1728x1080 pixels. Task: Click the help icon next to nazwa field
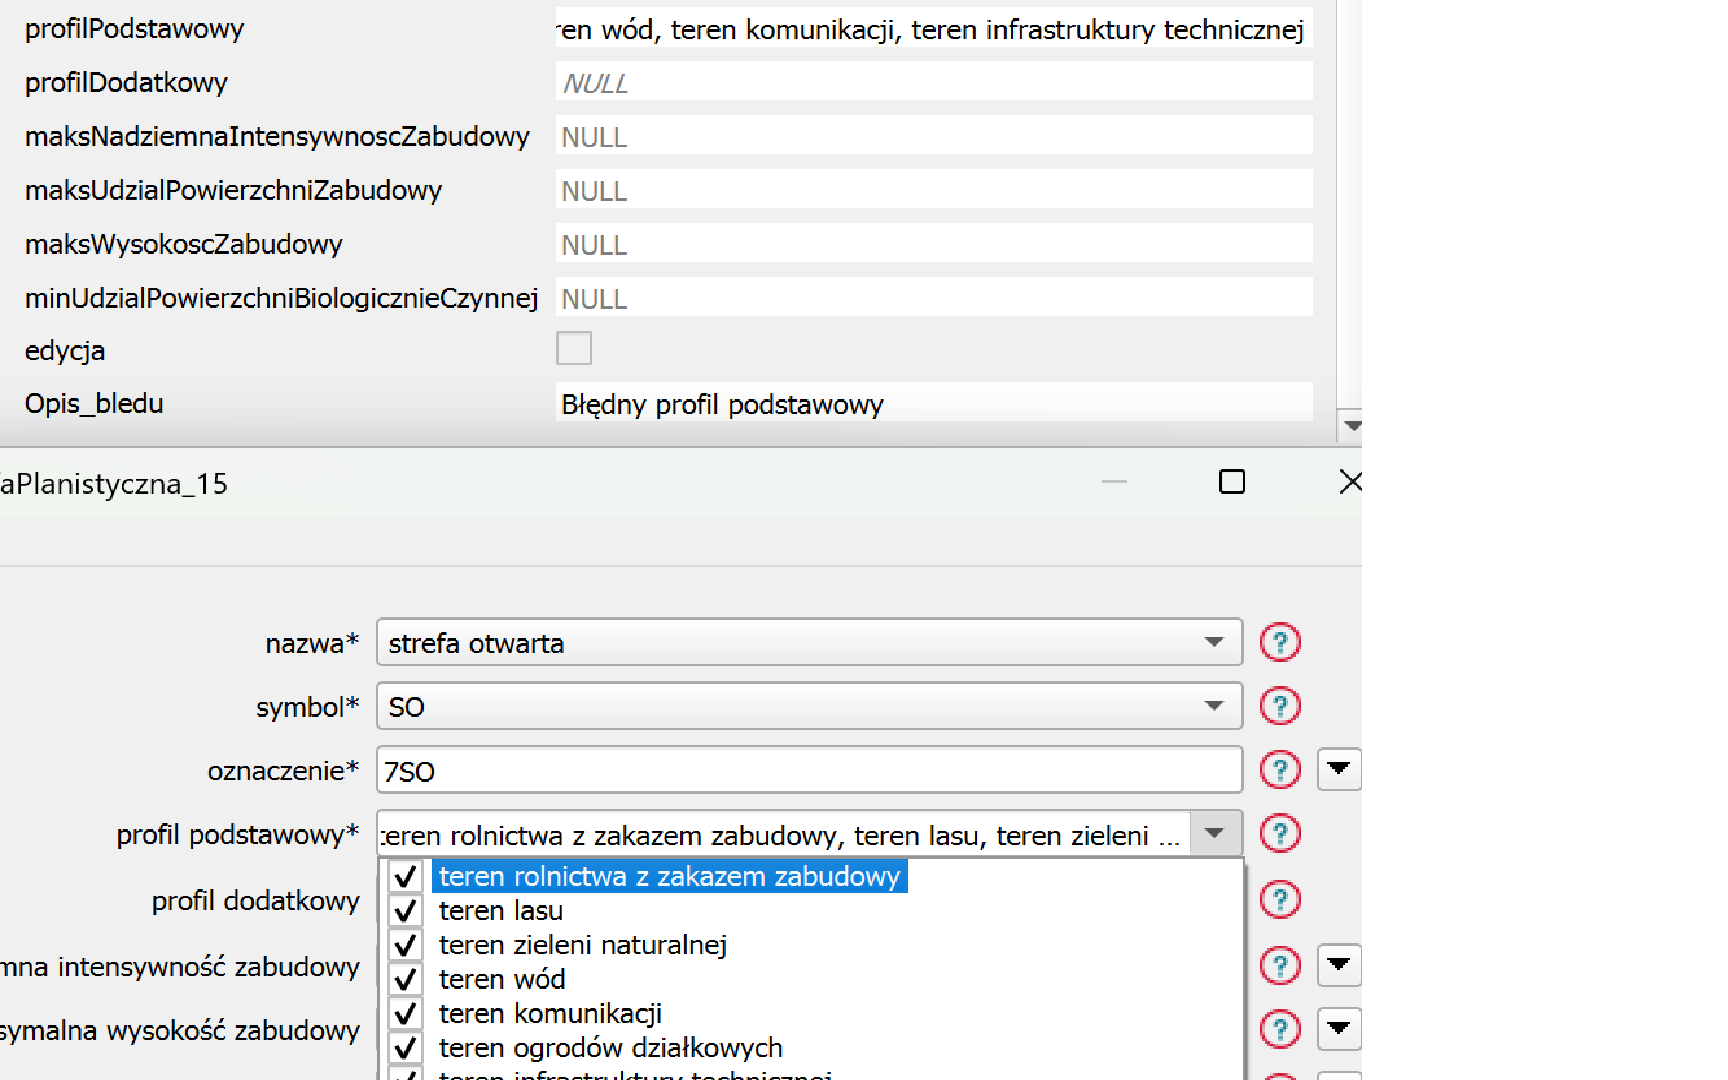click(x=1279, y=642)
